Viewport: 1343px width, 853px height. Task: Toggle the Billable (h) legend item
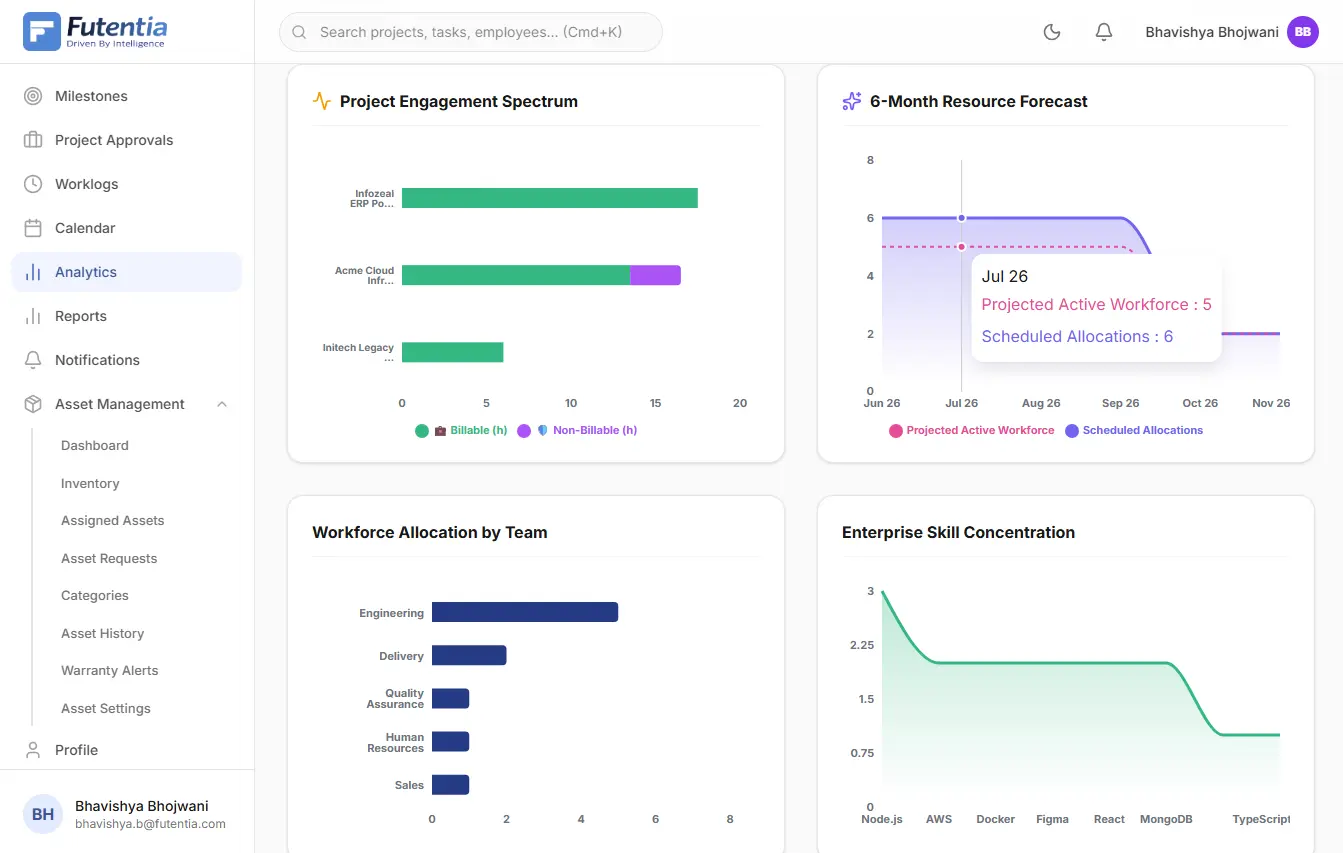[x=461, y=431]
